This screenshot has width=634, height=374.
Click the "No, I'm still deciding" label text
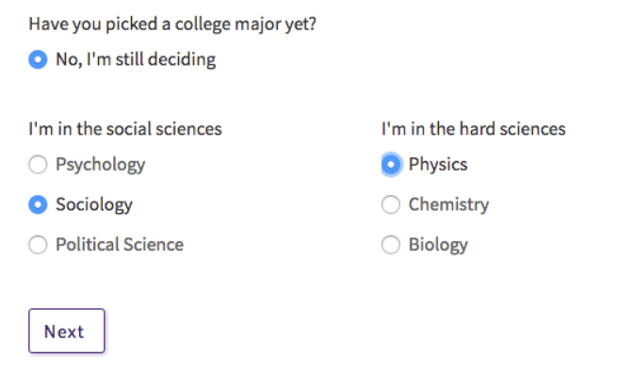(135, 60)
